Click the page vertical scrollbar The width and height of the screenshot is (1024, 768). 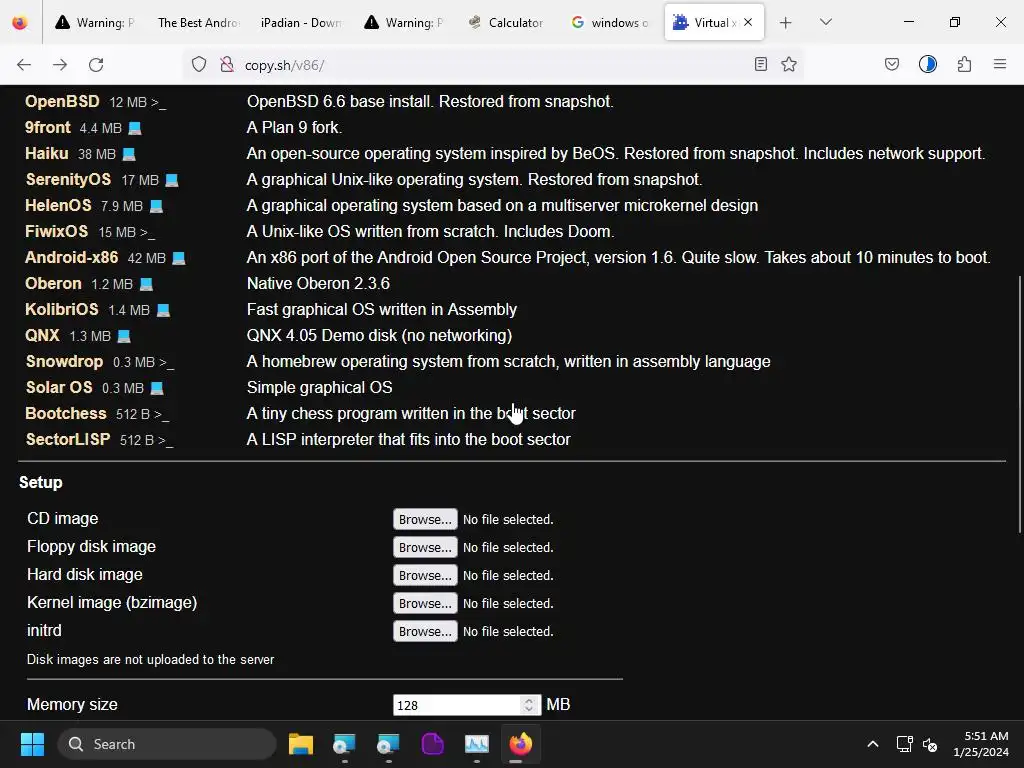coord(1019,405)
